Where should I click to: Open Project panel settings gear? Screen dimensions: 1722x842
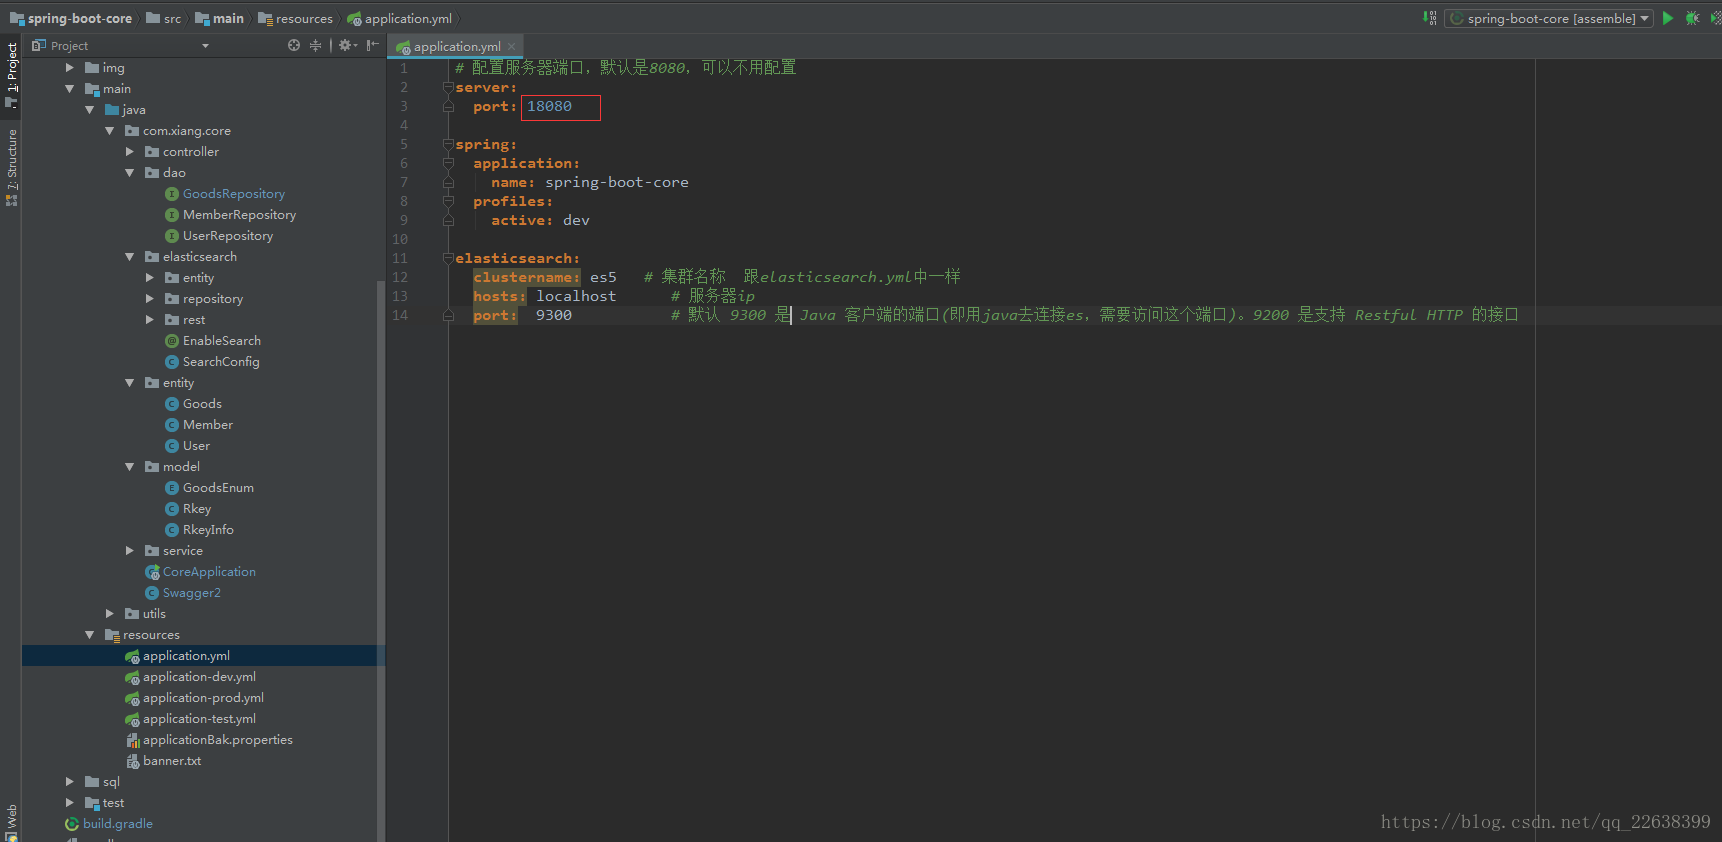[x=346, y=45]
